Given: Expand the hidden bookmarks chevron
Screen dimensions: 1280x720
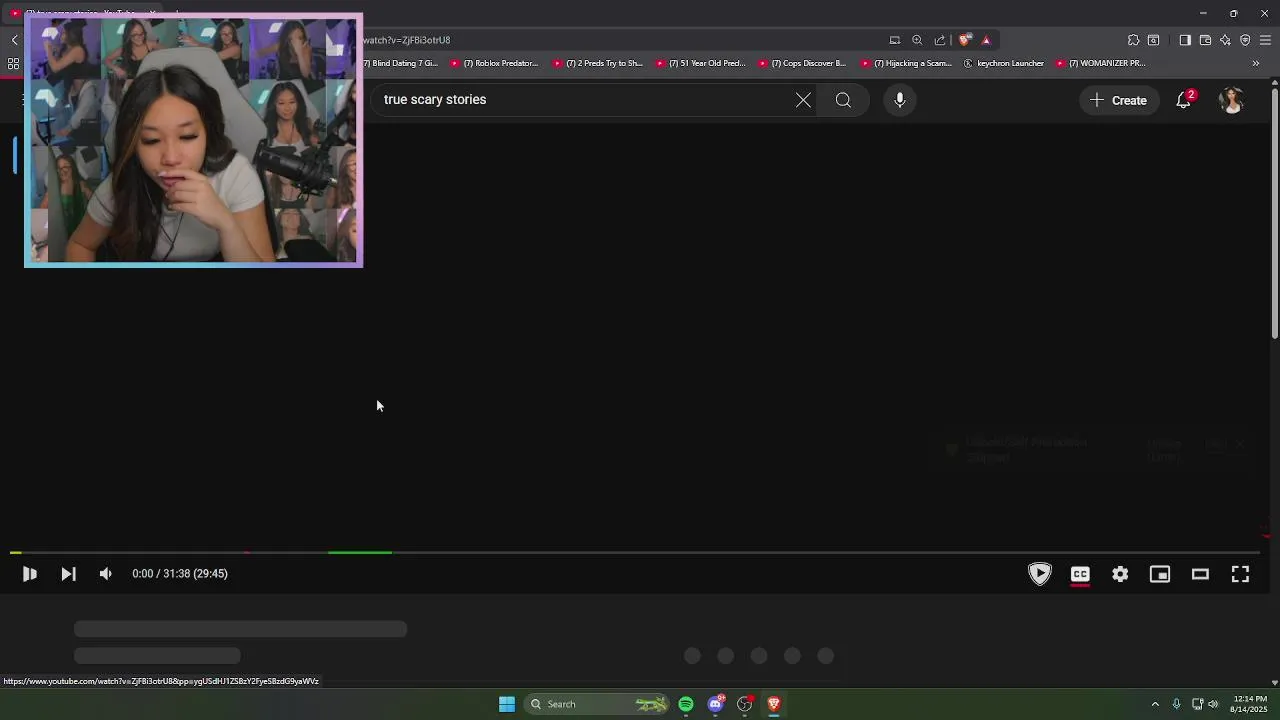Looking at the screenshot, I should pos(1256,63).
